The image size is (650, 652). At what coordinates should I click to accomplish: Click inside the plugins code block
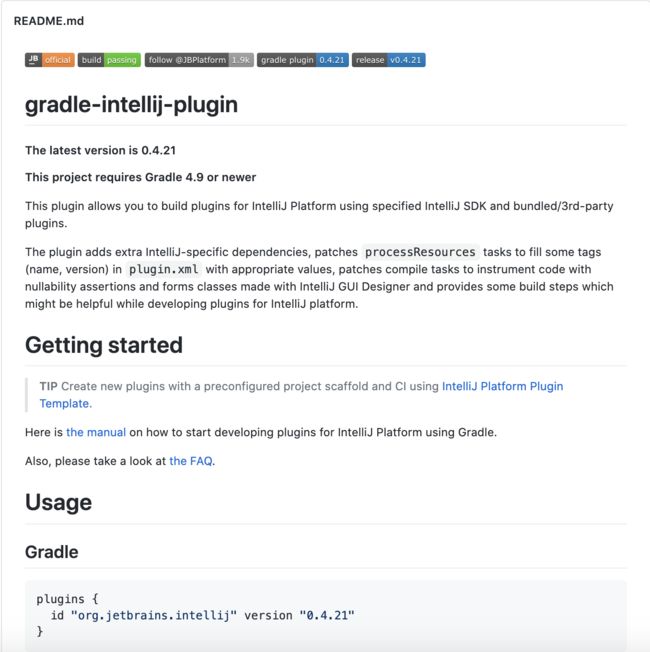326,615
